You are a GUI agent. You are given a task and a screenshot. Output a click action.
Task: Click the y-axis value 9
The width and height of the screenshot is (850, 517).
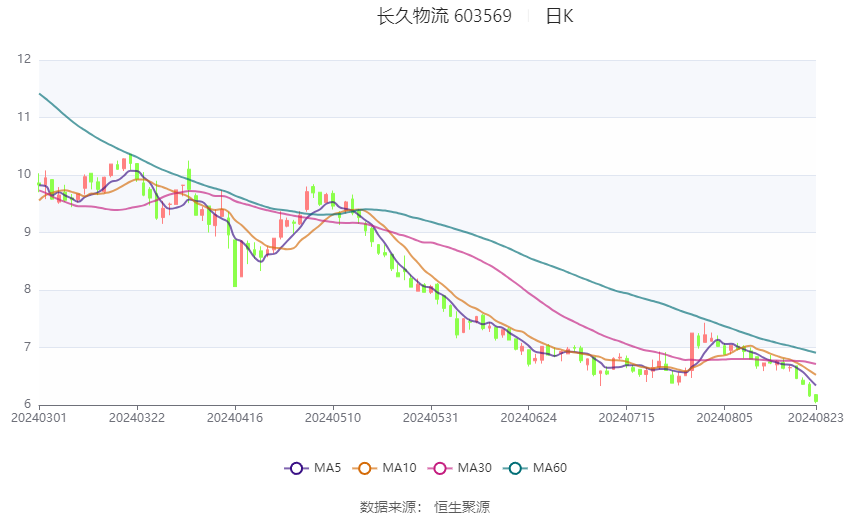coord(27,232)
